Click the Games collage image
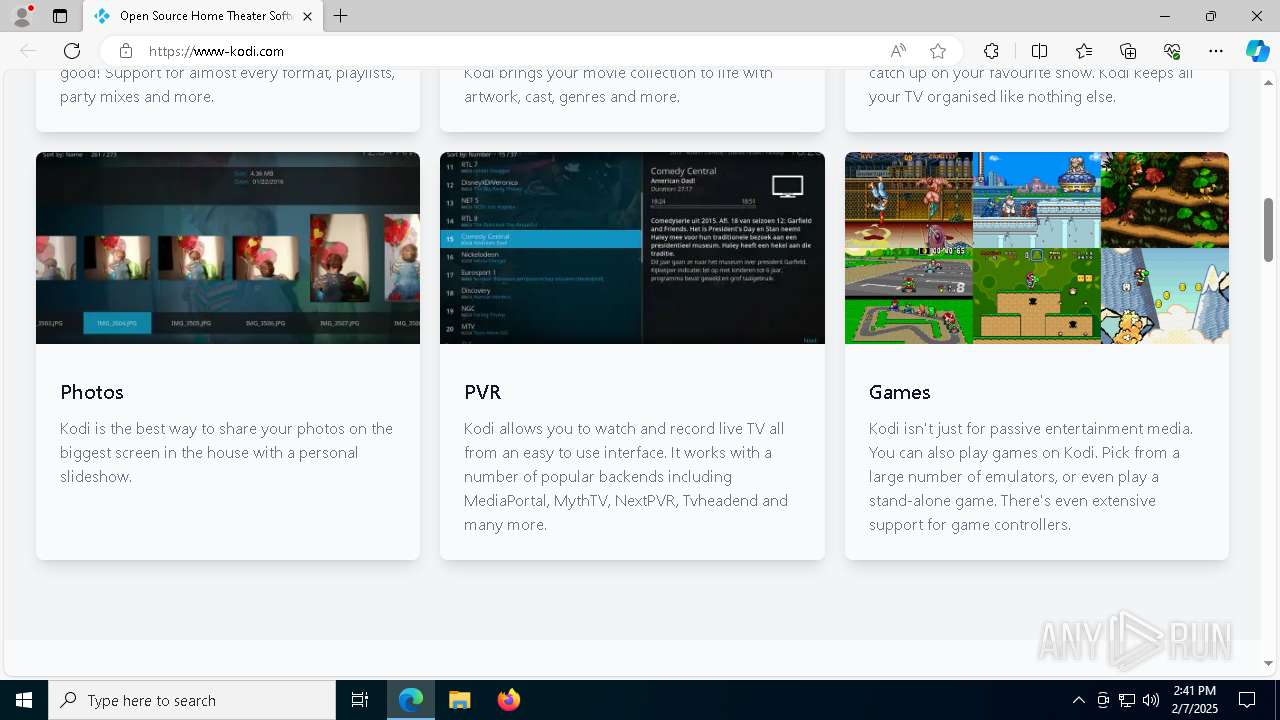 [1037, 248]
